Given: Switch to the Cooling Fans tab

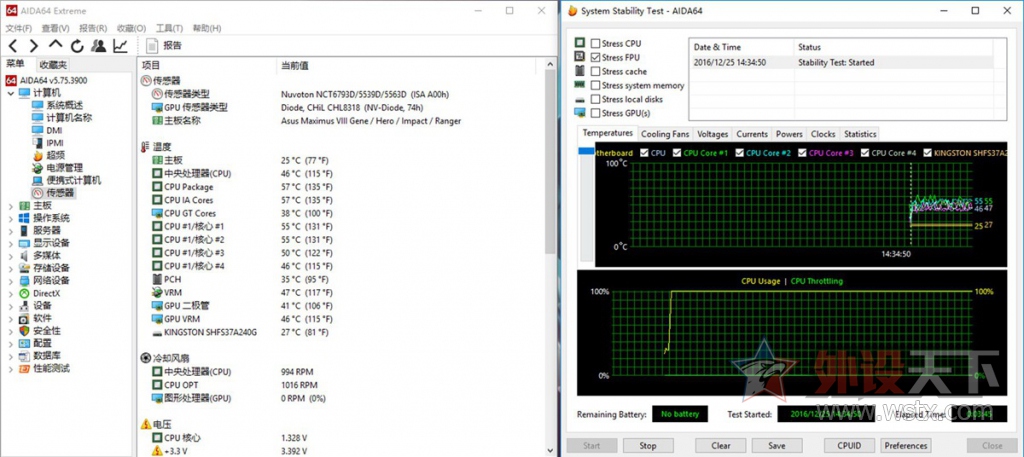Looking at the screenshot, I should [665, 134].
